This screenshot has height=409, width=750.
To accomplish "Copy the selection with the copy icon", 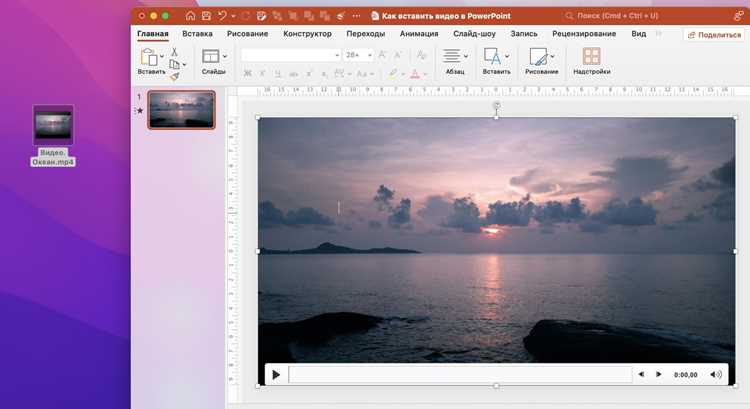I will click(175, 64).
